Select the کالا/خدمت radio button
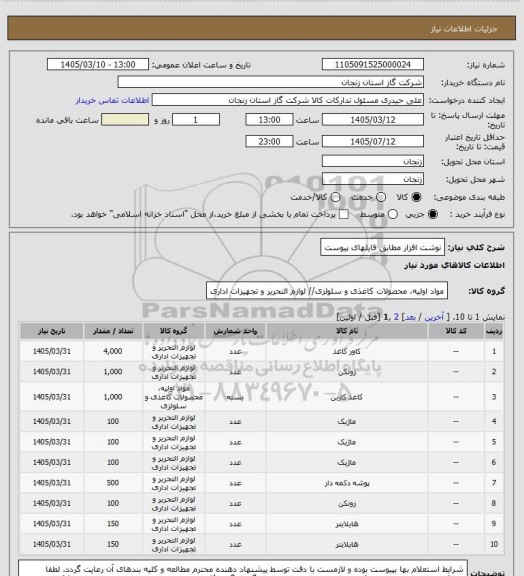 pyautogui.click(x=335, y=197)
